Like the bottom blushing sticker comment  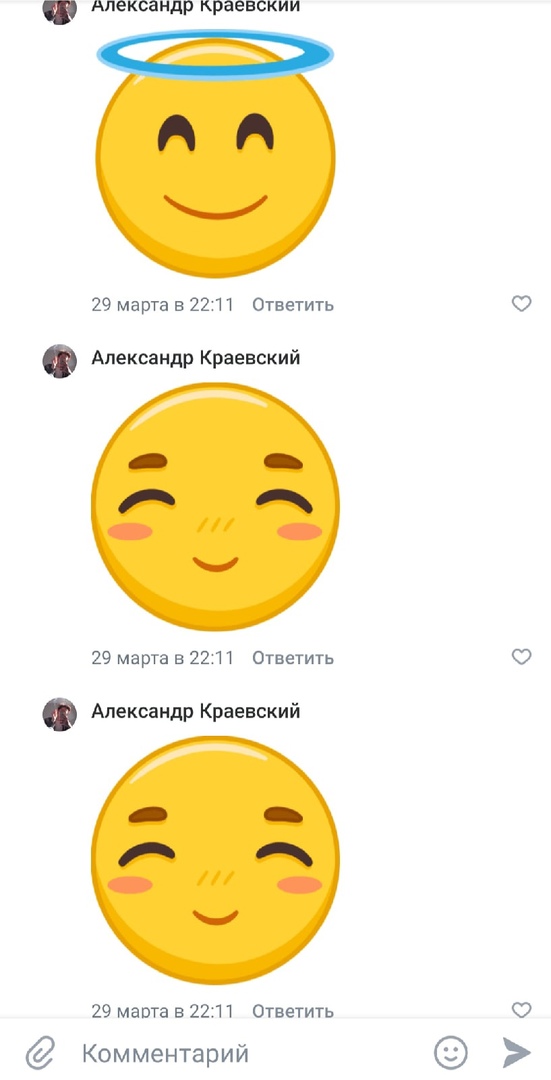(521, 1009)
